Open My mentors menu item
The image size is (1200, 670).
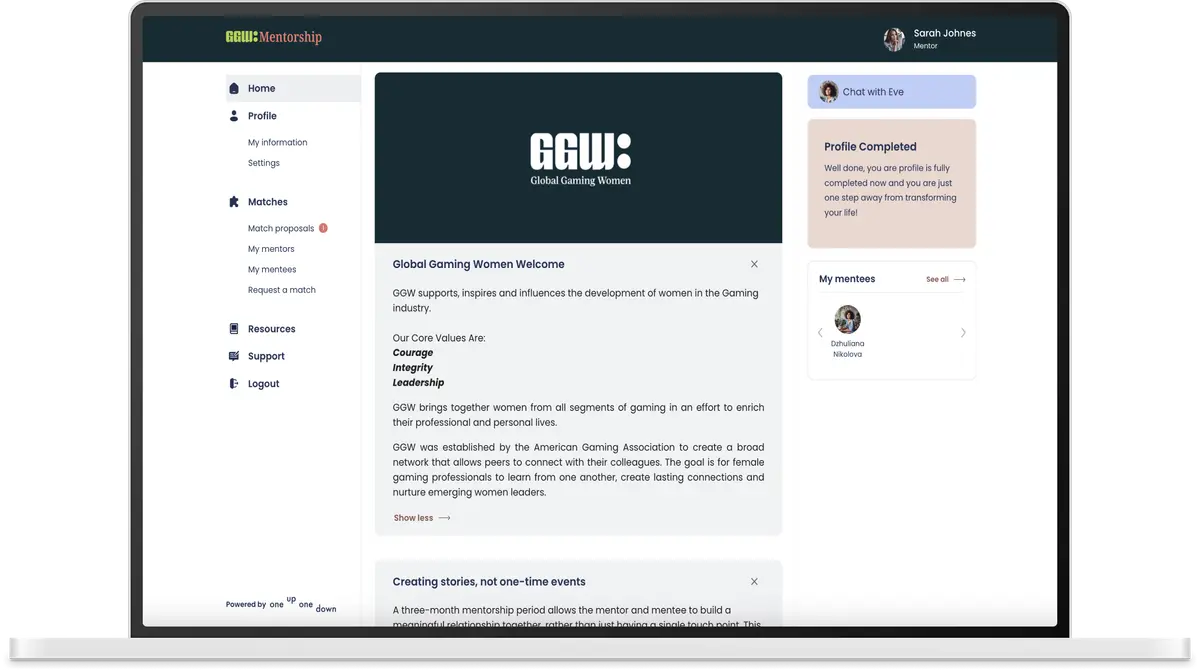coord(271,249)
